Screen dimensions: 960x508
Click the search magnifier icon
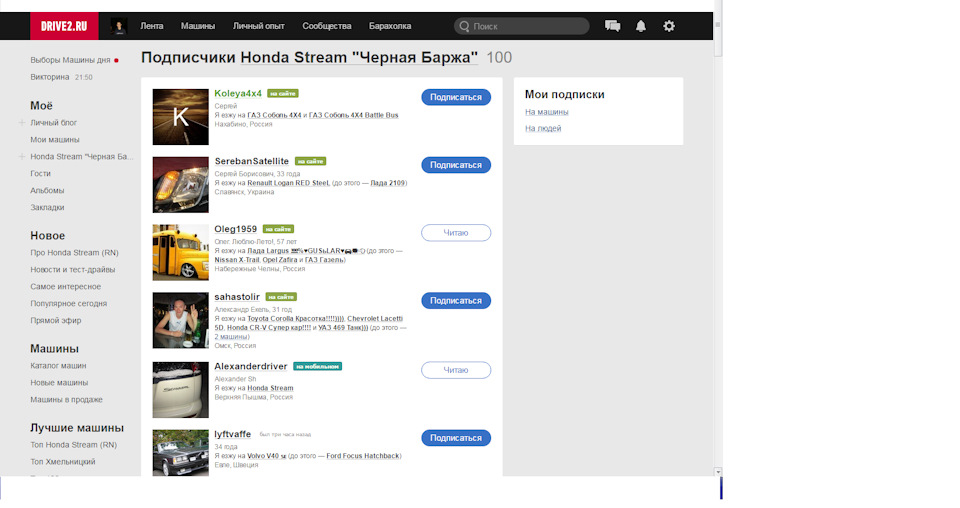(x=464, y=26)
